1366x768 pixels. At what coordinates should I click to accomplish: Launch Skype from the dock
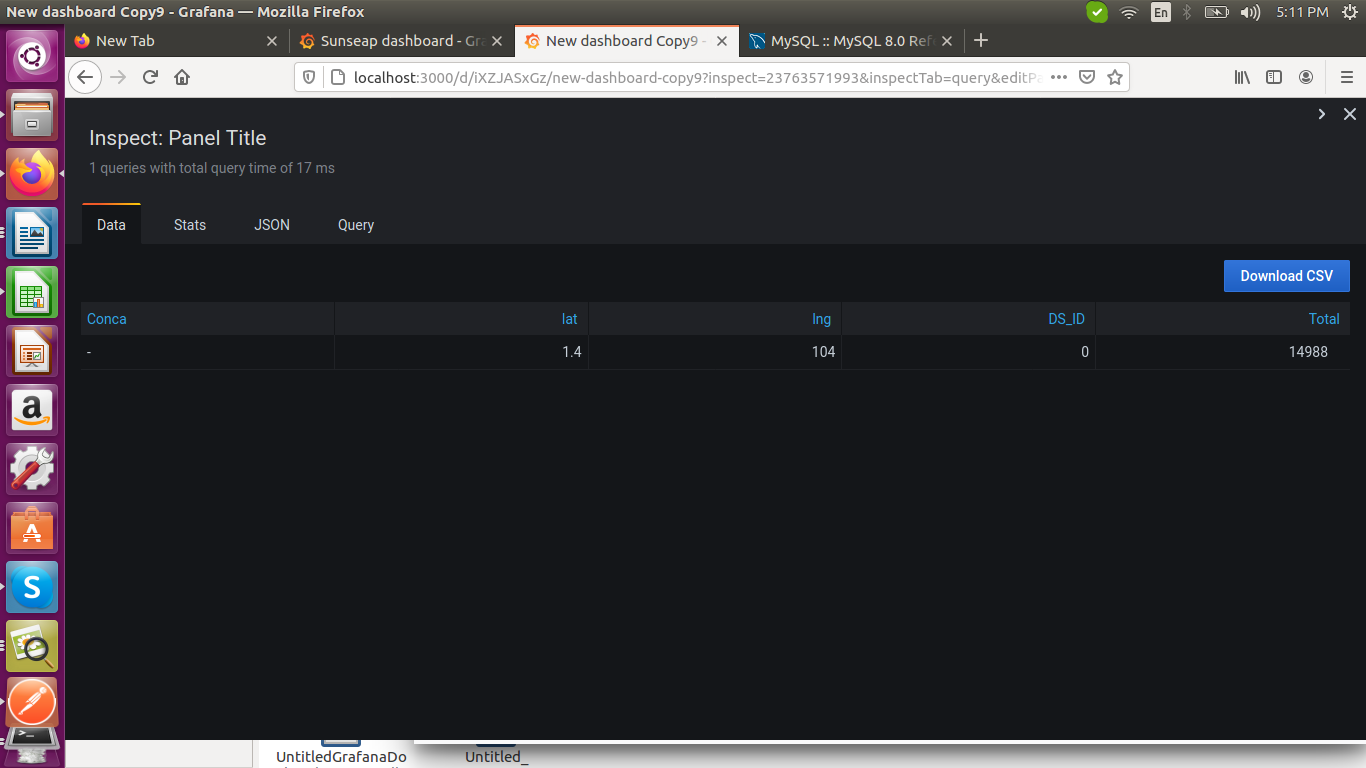tap(31, 587)
